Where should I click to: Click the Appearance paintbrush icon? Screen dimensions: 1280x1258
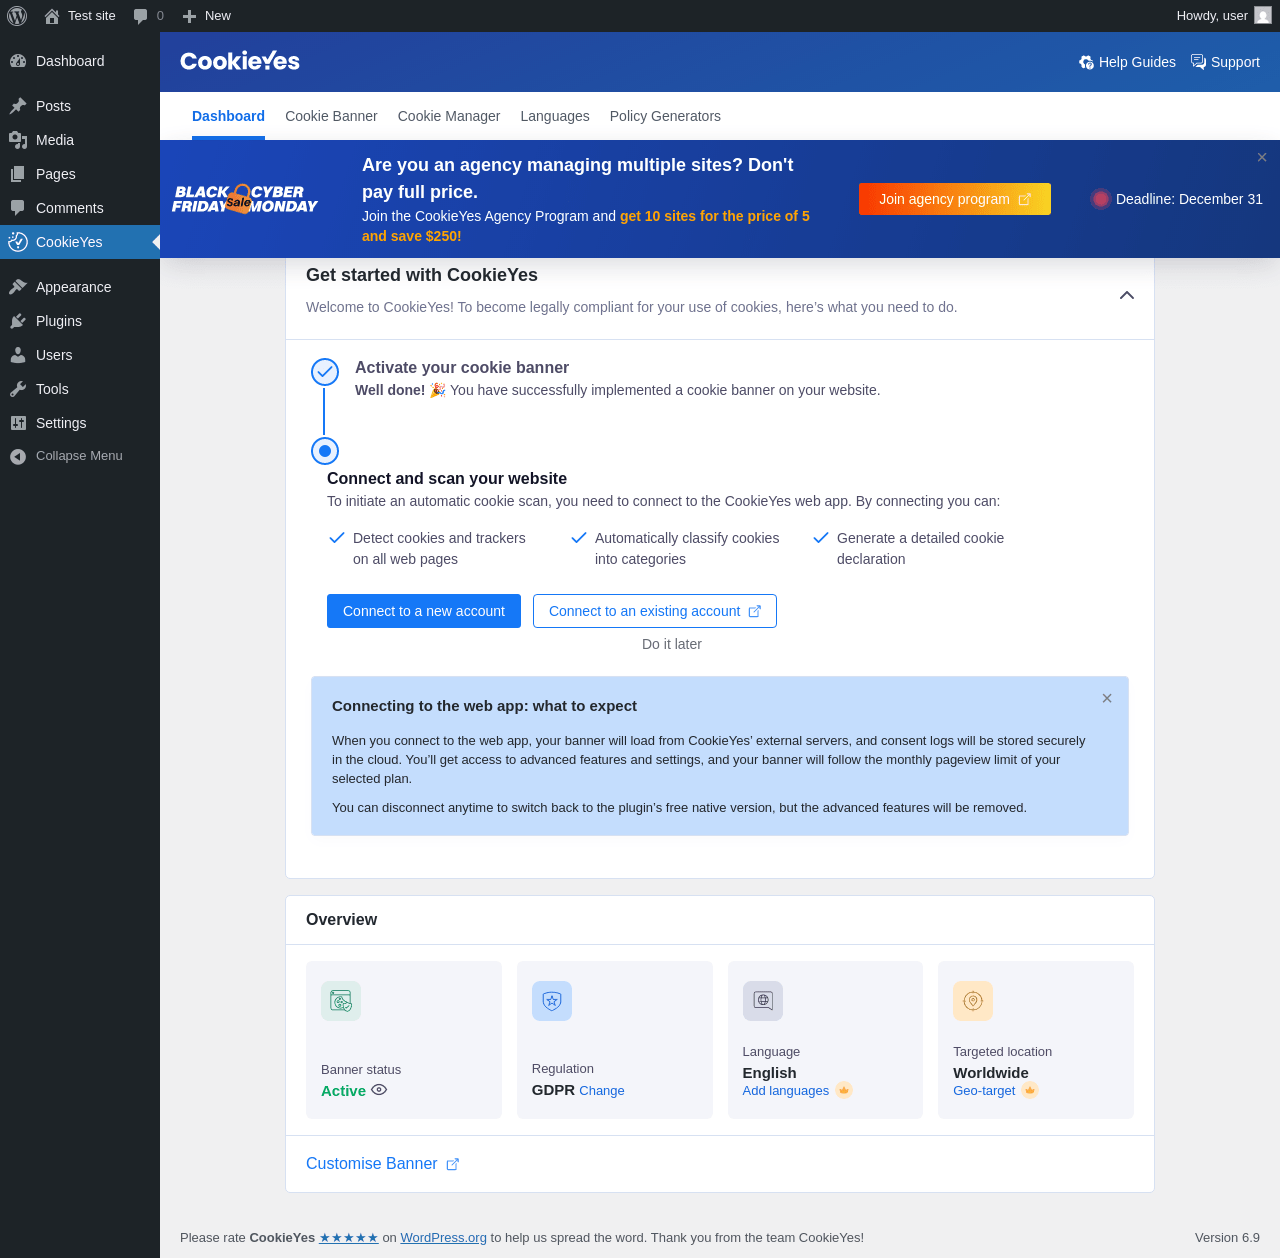click(18, 287)
